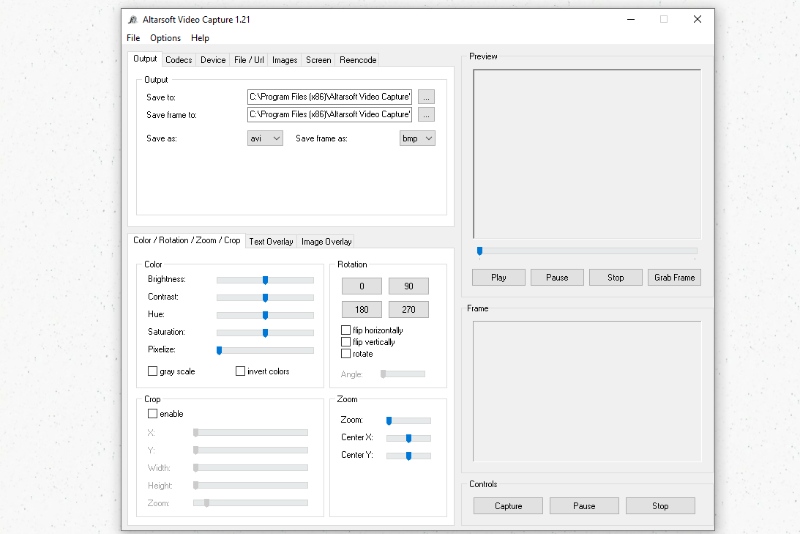Open the Save as avi dropdown

(x=265, y=138)
